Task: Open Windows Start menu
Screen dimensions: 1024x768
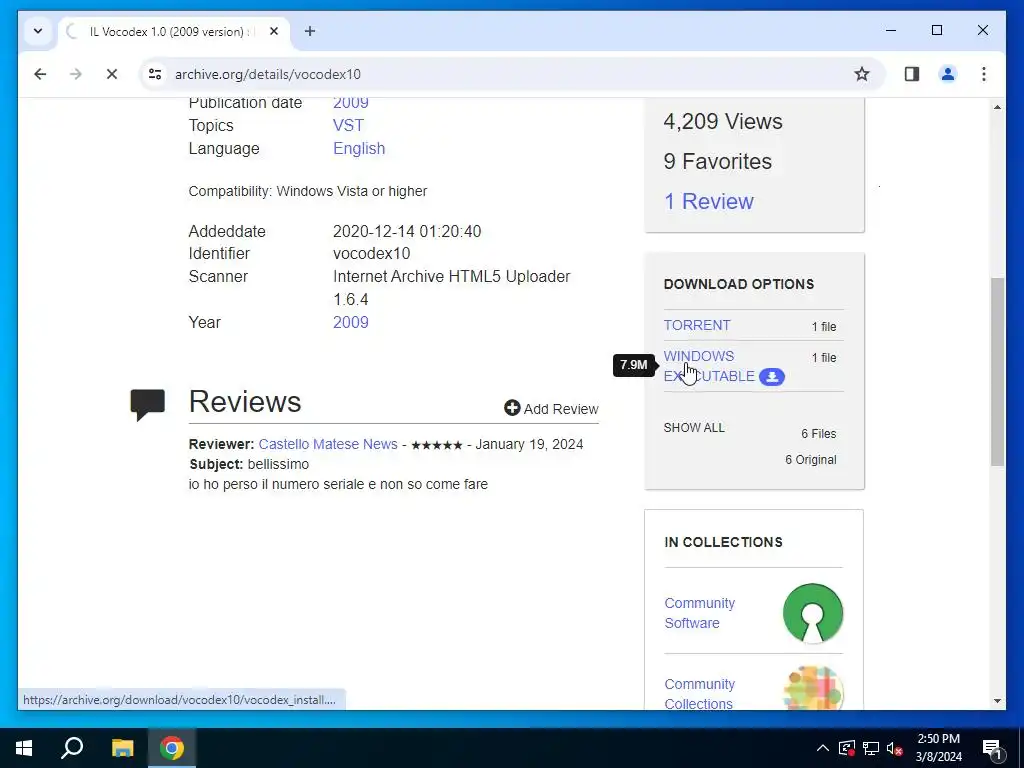Action: [24, 748]
